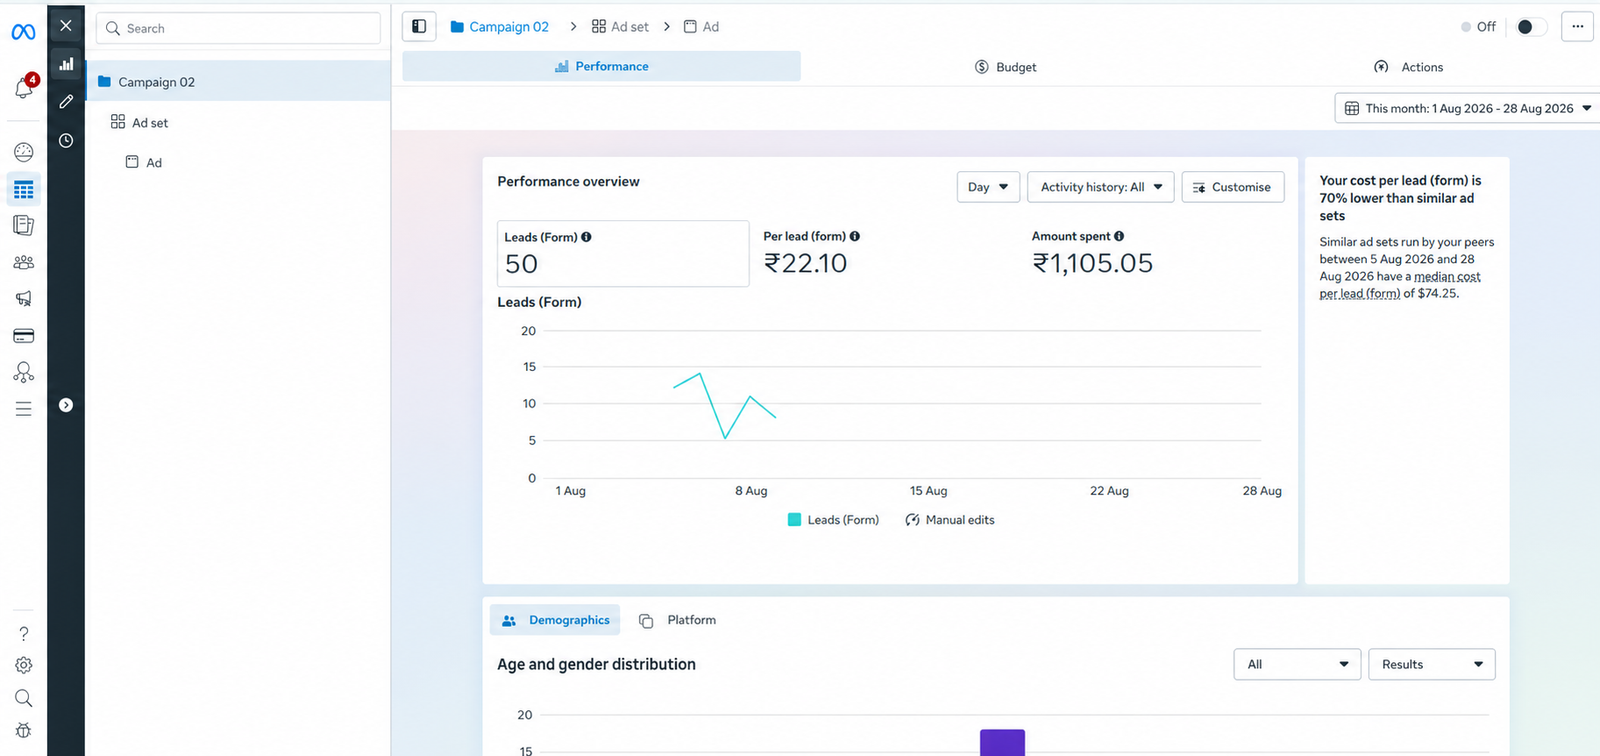Image resolution: width=1600 pixels, height=756 pixels.
Task: Expand the dark panel arrow button
Action: click(66, 405)
